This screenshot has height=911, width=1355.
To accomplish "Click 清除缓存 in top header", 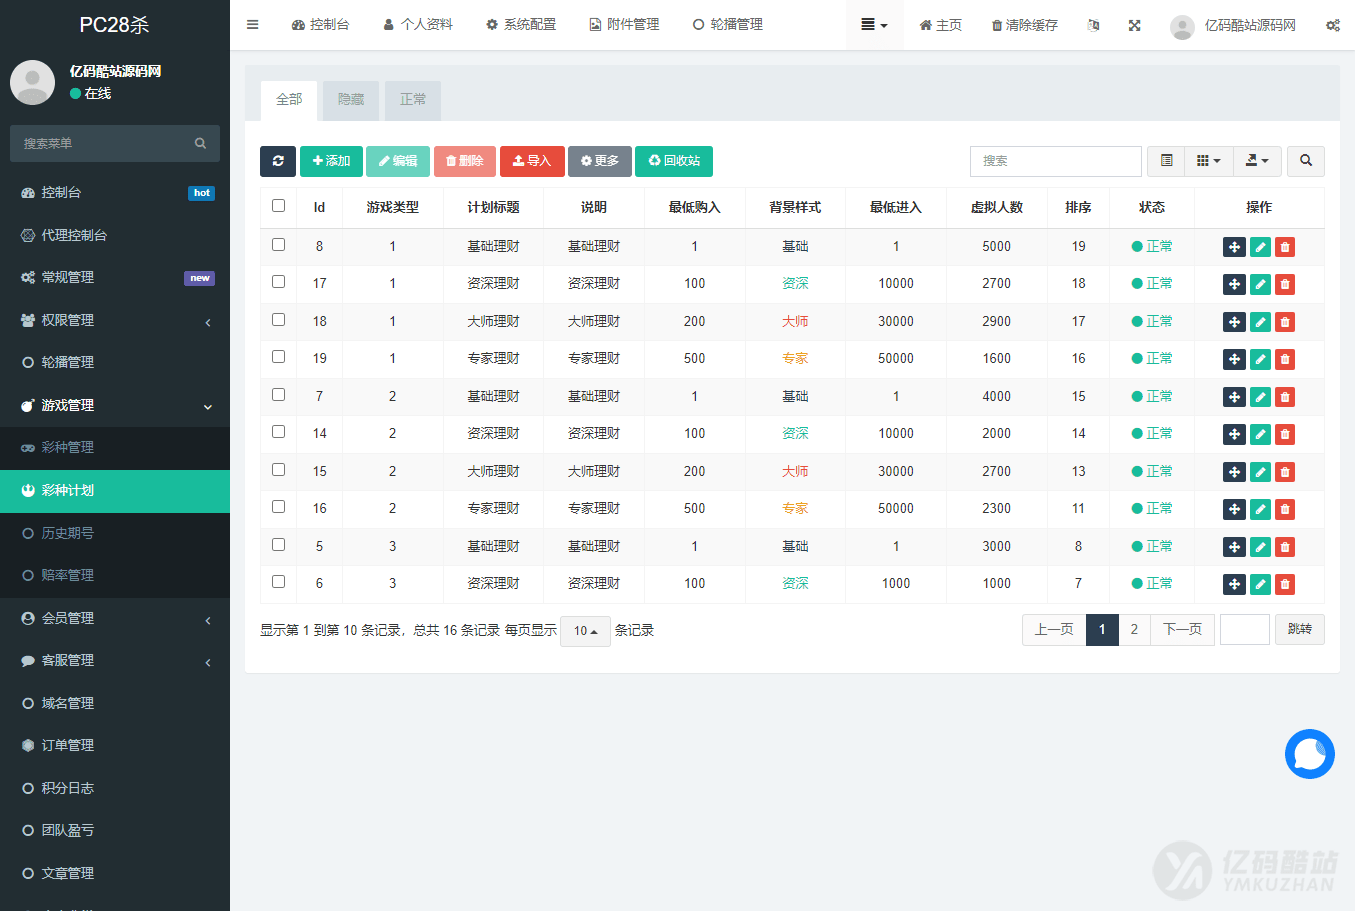I will (1024, 25).
